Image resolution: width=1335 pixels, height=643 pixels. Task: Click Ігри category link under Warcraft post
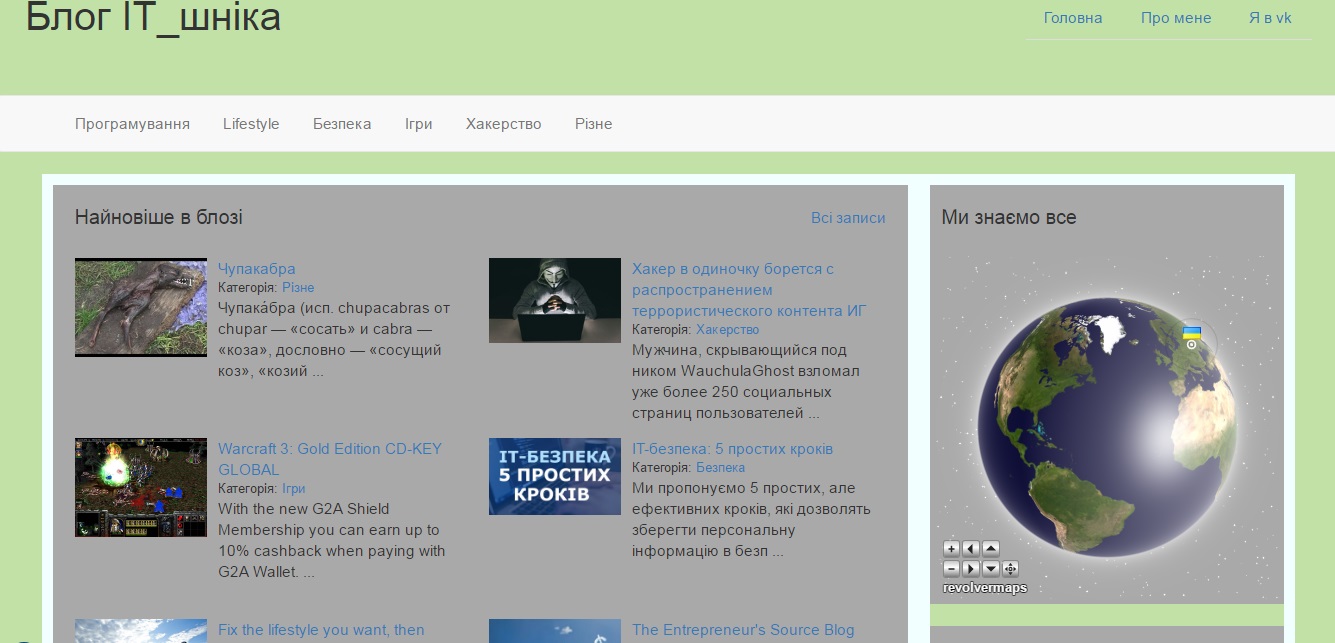click(293, 489)
